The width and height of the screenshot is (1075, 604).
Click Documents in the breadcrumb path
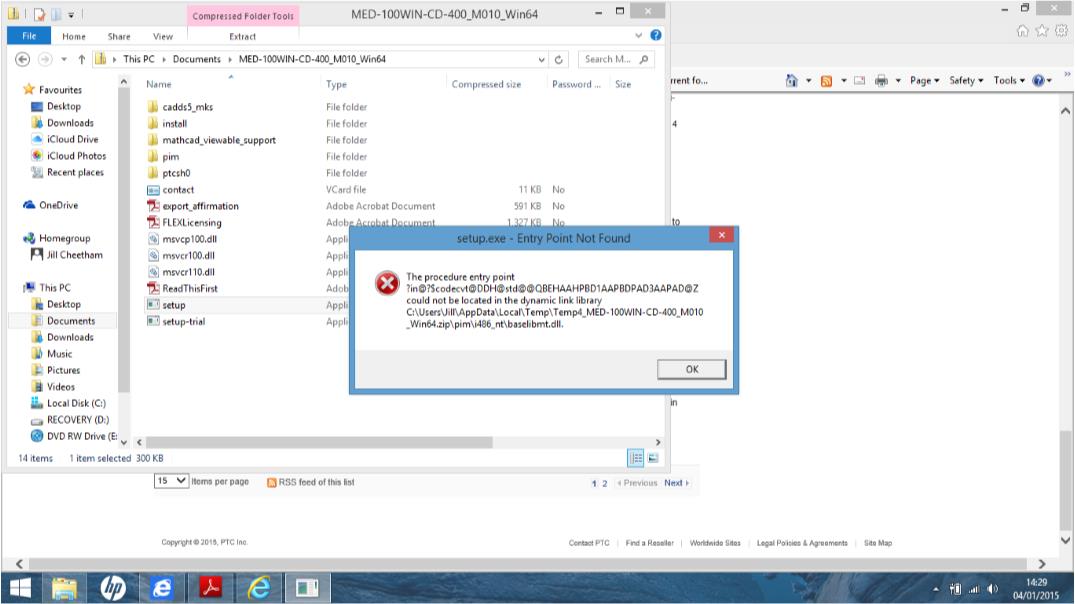[x=197, y=60]
